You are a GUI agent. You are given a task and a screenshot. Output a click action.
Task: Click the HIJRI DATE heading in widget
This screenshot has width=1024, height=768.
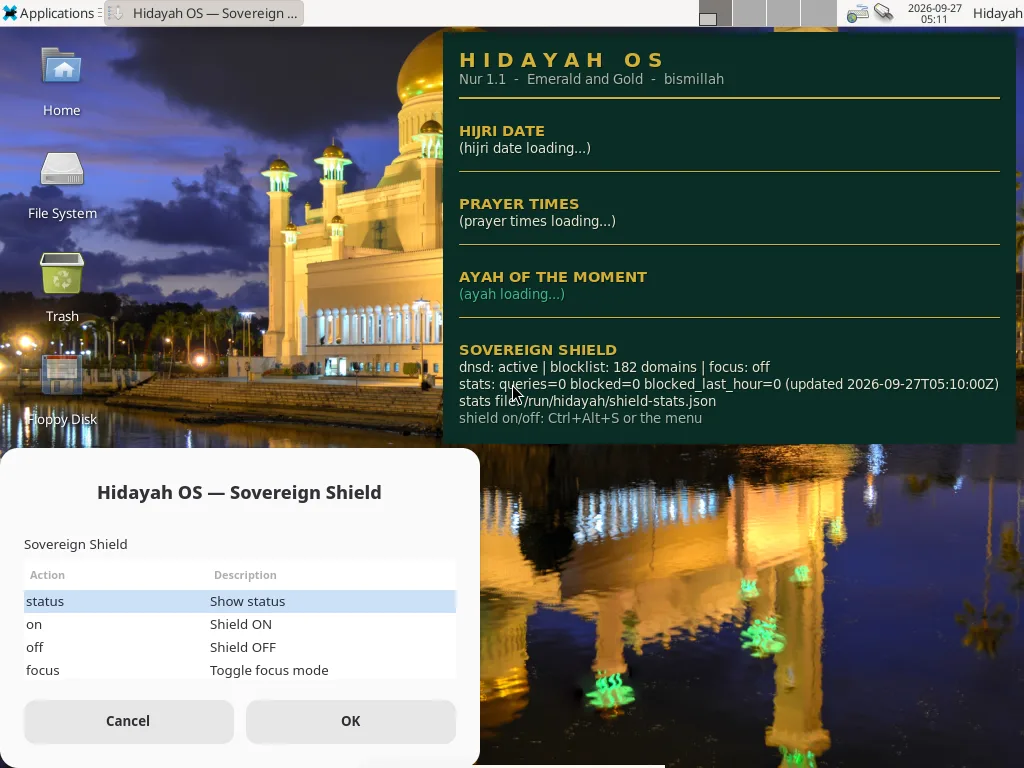click(x=502, y=131)
